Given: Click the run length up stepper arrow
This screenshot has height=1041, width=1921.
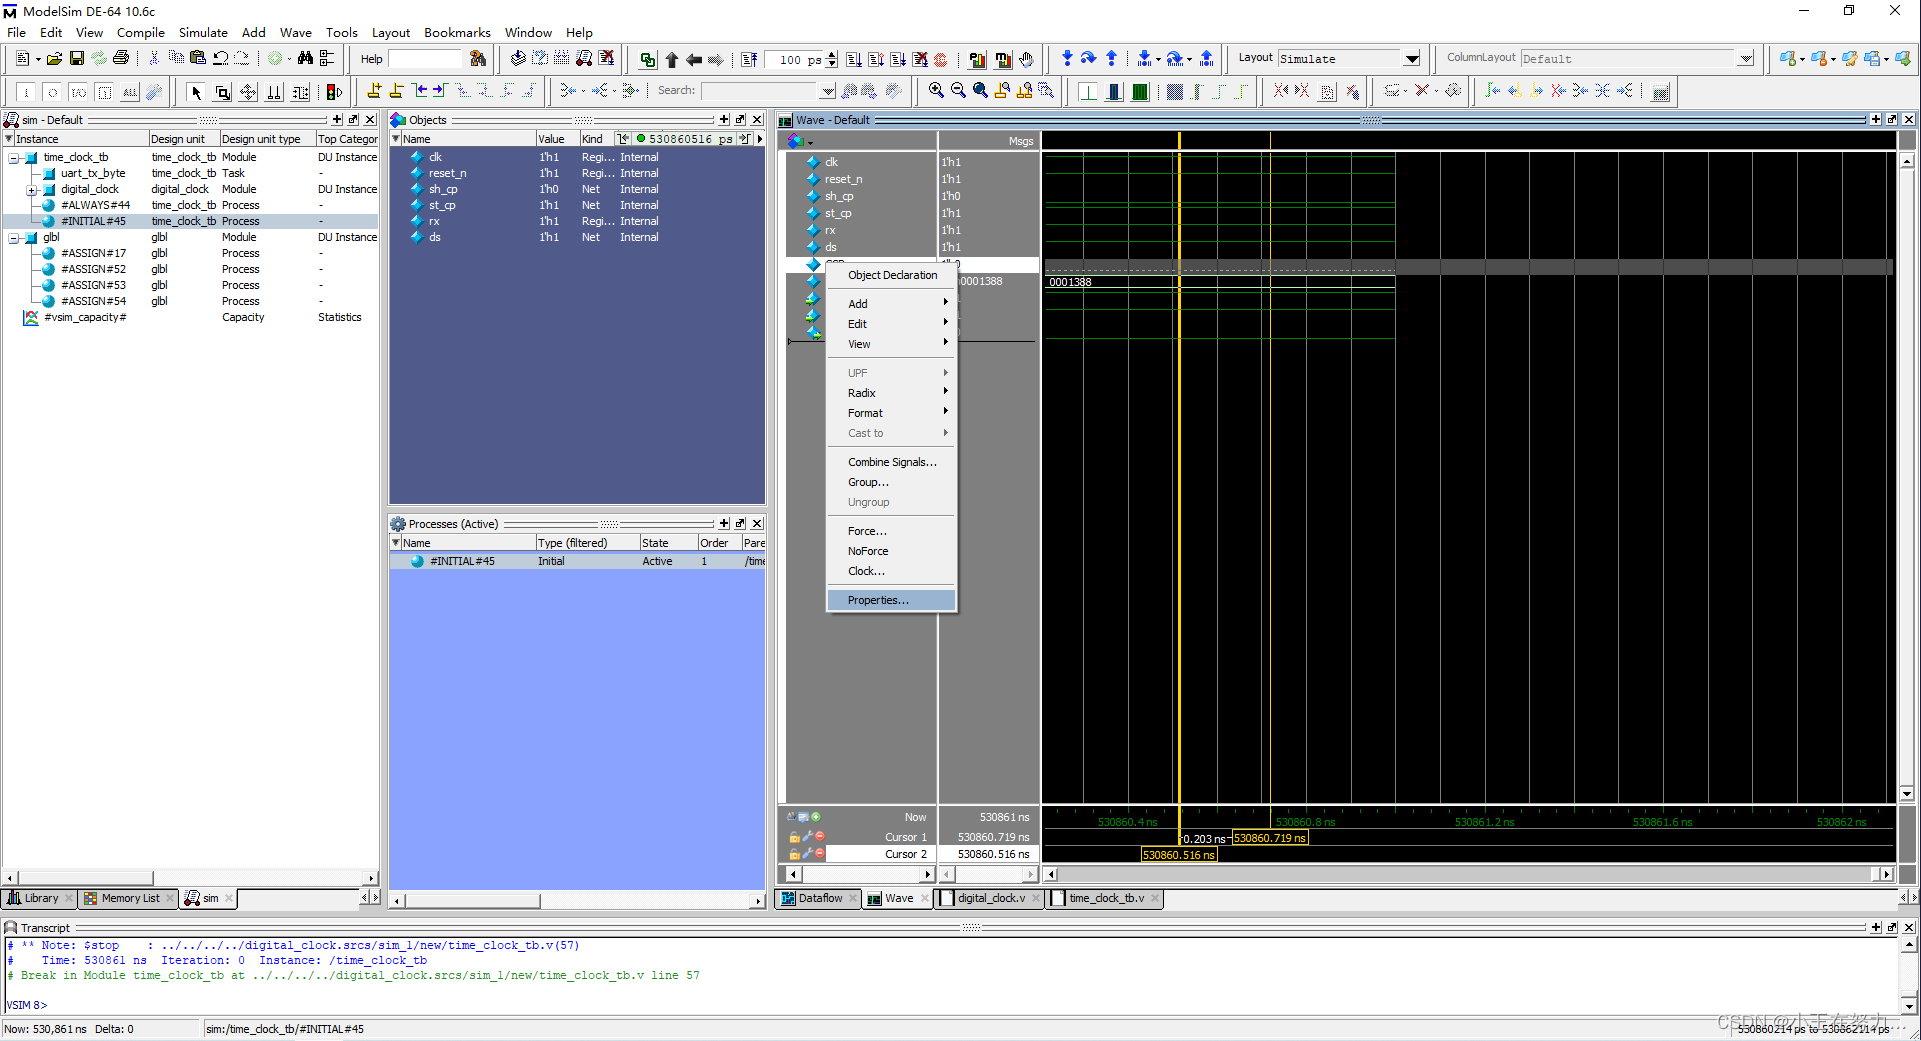Looking at the screenshot, I should pyautogui.click(x=833, y=55).
